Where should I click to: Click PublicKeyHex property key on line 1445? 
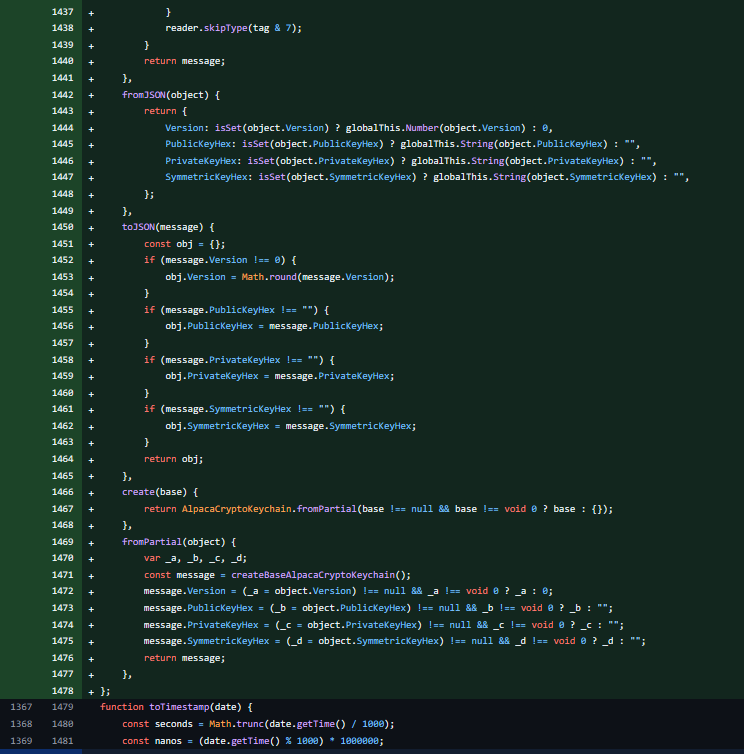[198, 144]
